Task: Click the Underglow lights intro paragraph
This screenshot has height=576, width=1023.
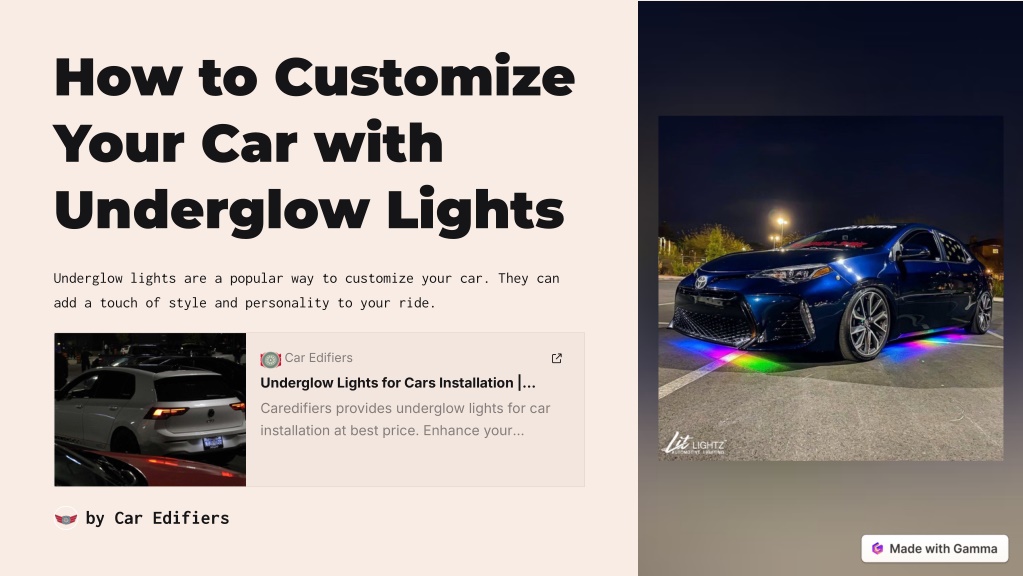Action: [307, 290]
